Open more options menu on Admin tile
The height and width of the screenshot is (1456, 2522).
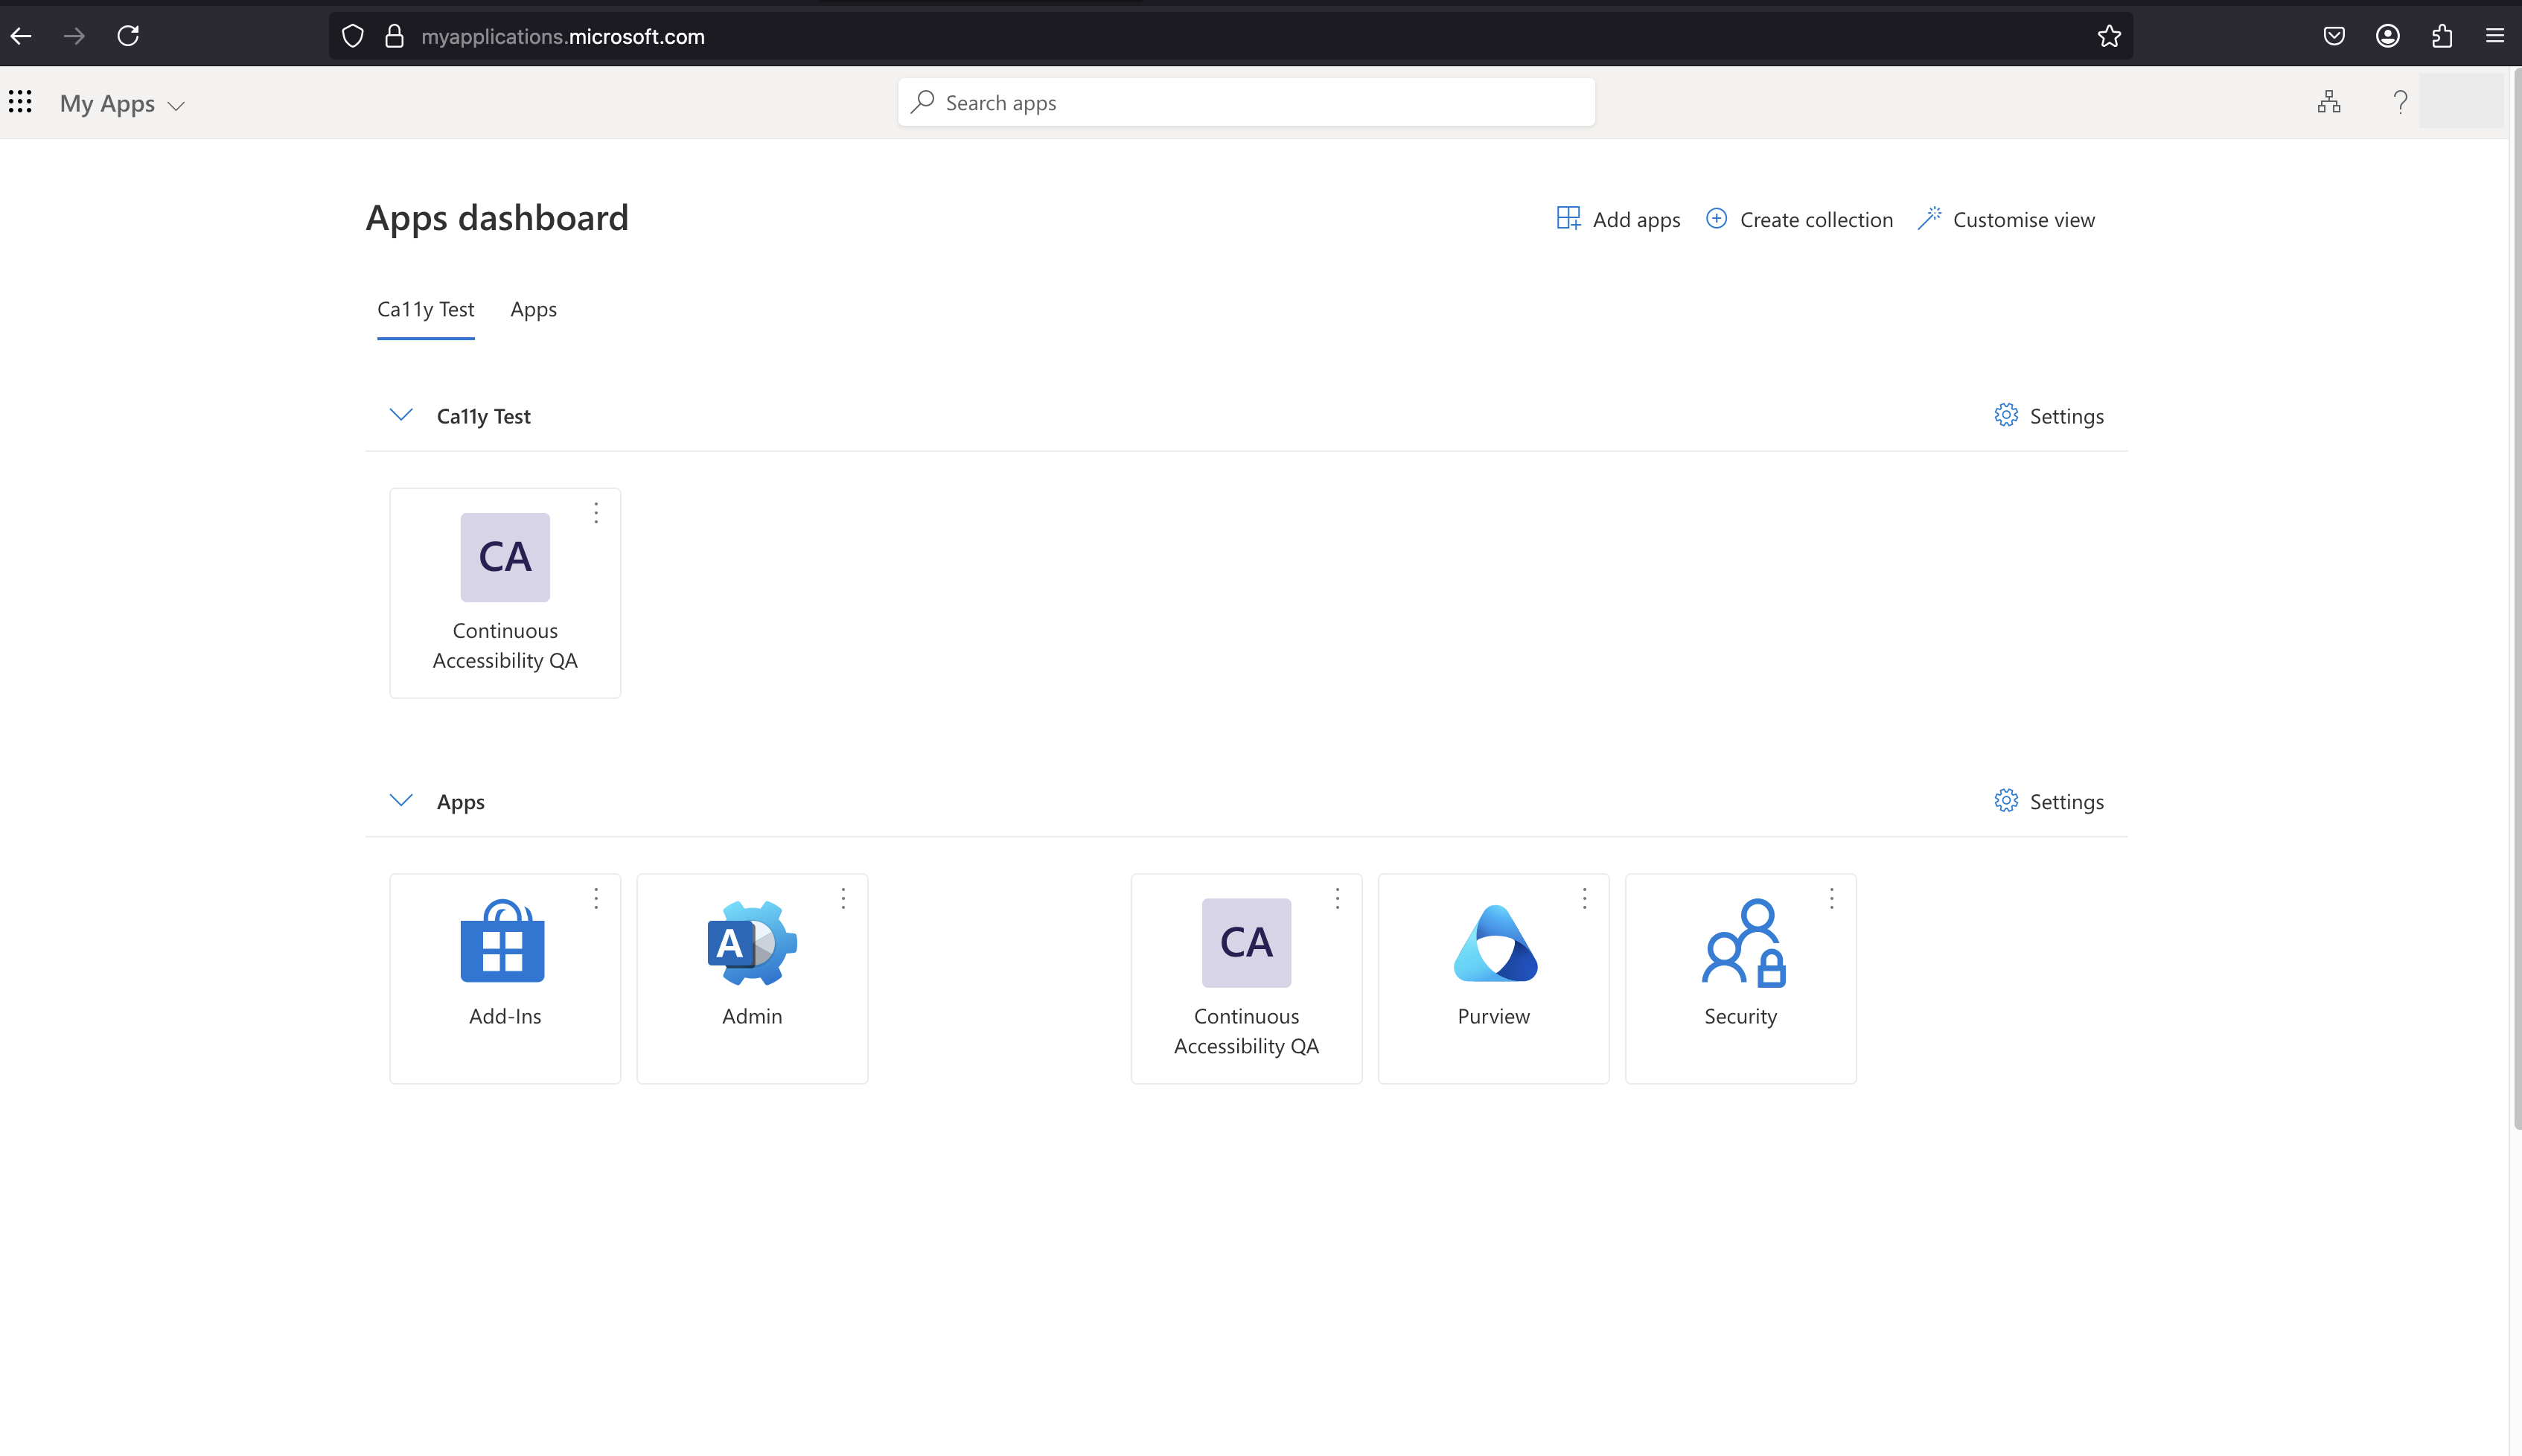pos(843,898)
